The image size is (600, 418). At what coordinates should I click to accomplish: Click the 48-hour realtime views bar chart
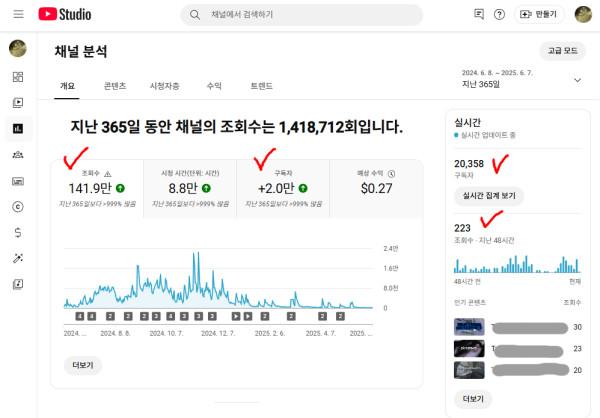[517, 264]
